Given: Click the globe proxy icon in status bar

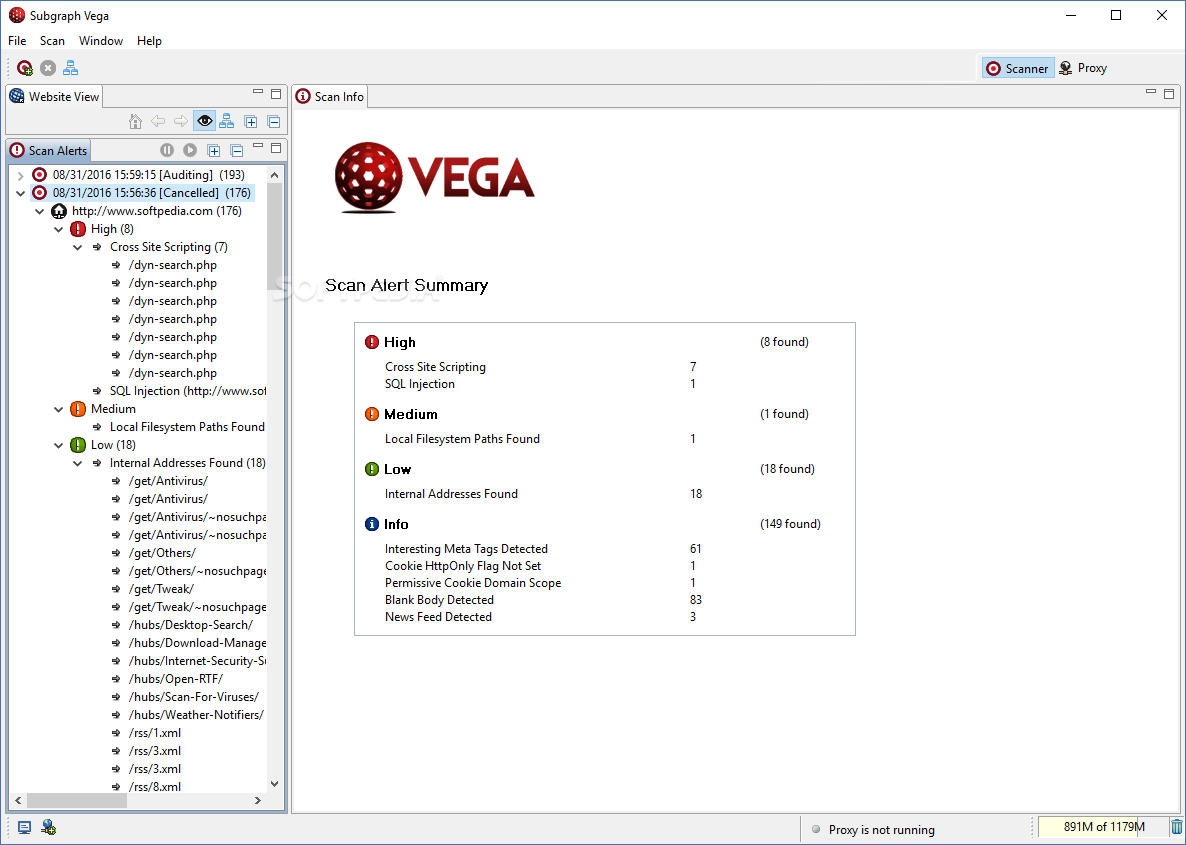Looking at the screenshot, I should click(48, 828).
